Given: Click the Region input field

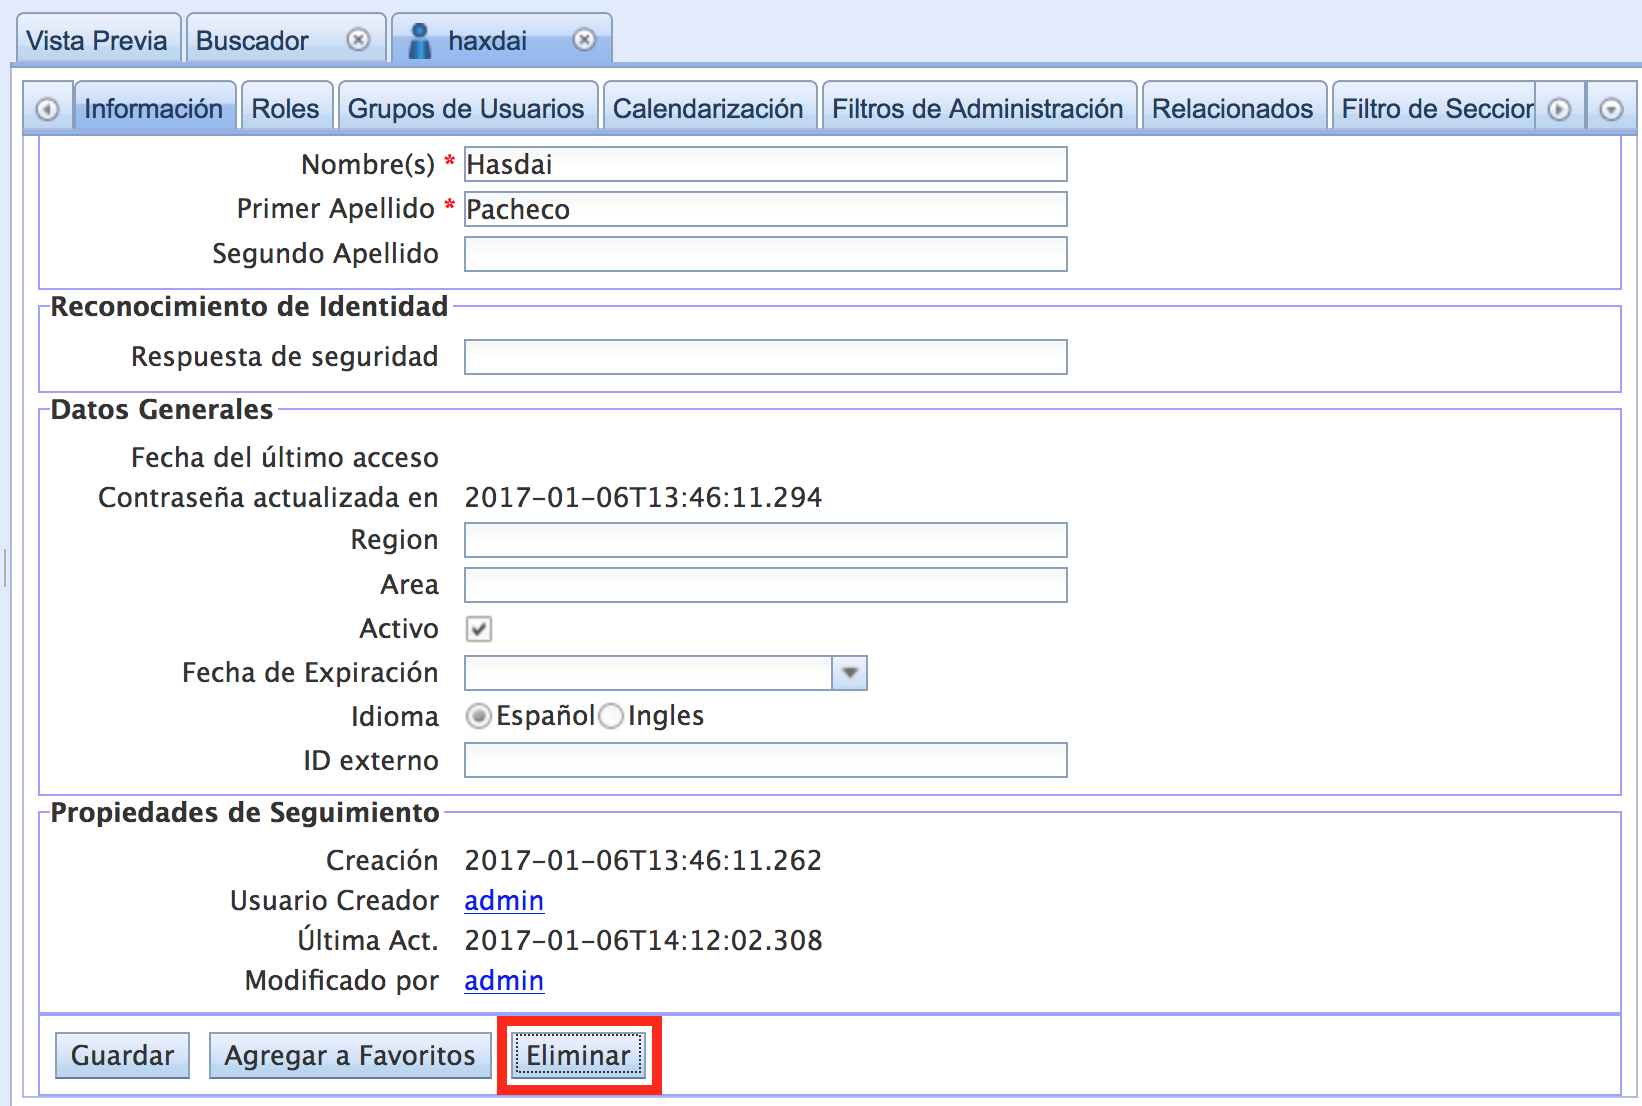Looking at the screenshot, I should tap(766, 540).
